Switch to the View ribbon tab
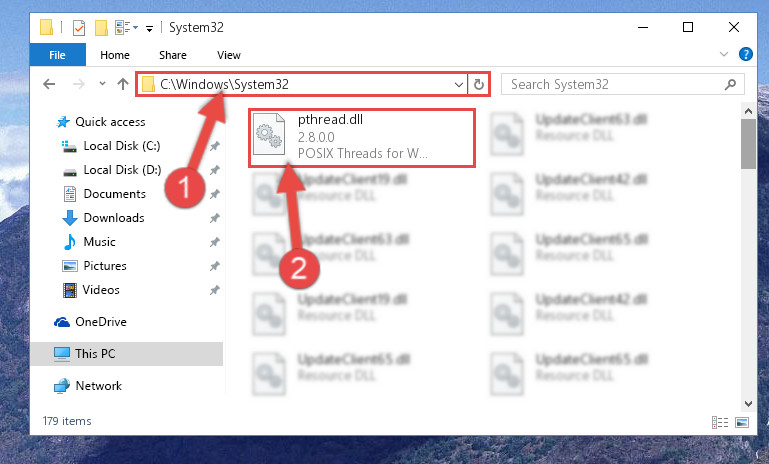 tap(229, 55)
